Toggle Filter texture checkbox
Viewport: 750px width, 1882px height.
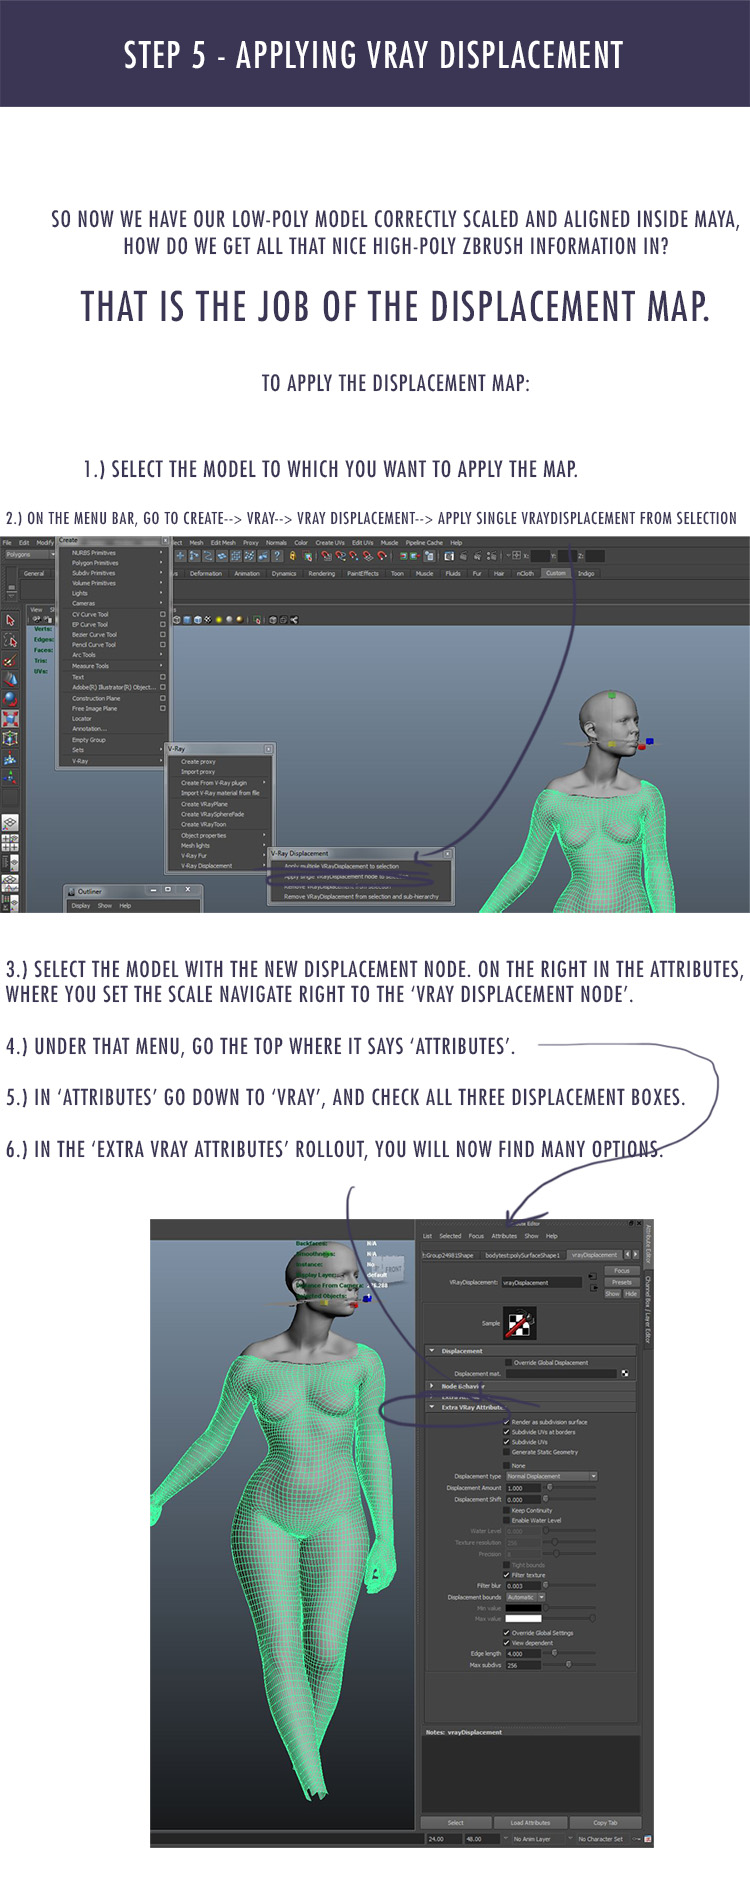click(506, 1575)
